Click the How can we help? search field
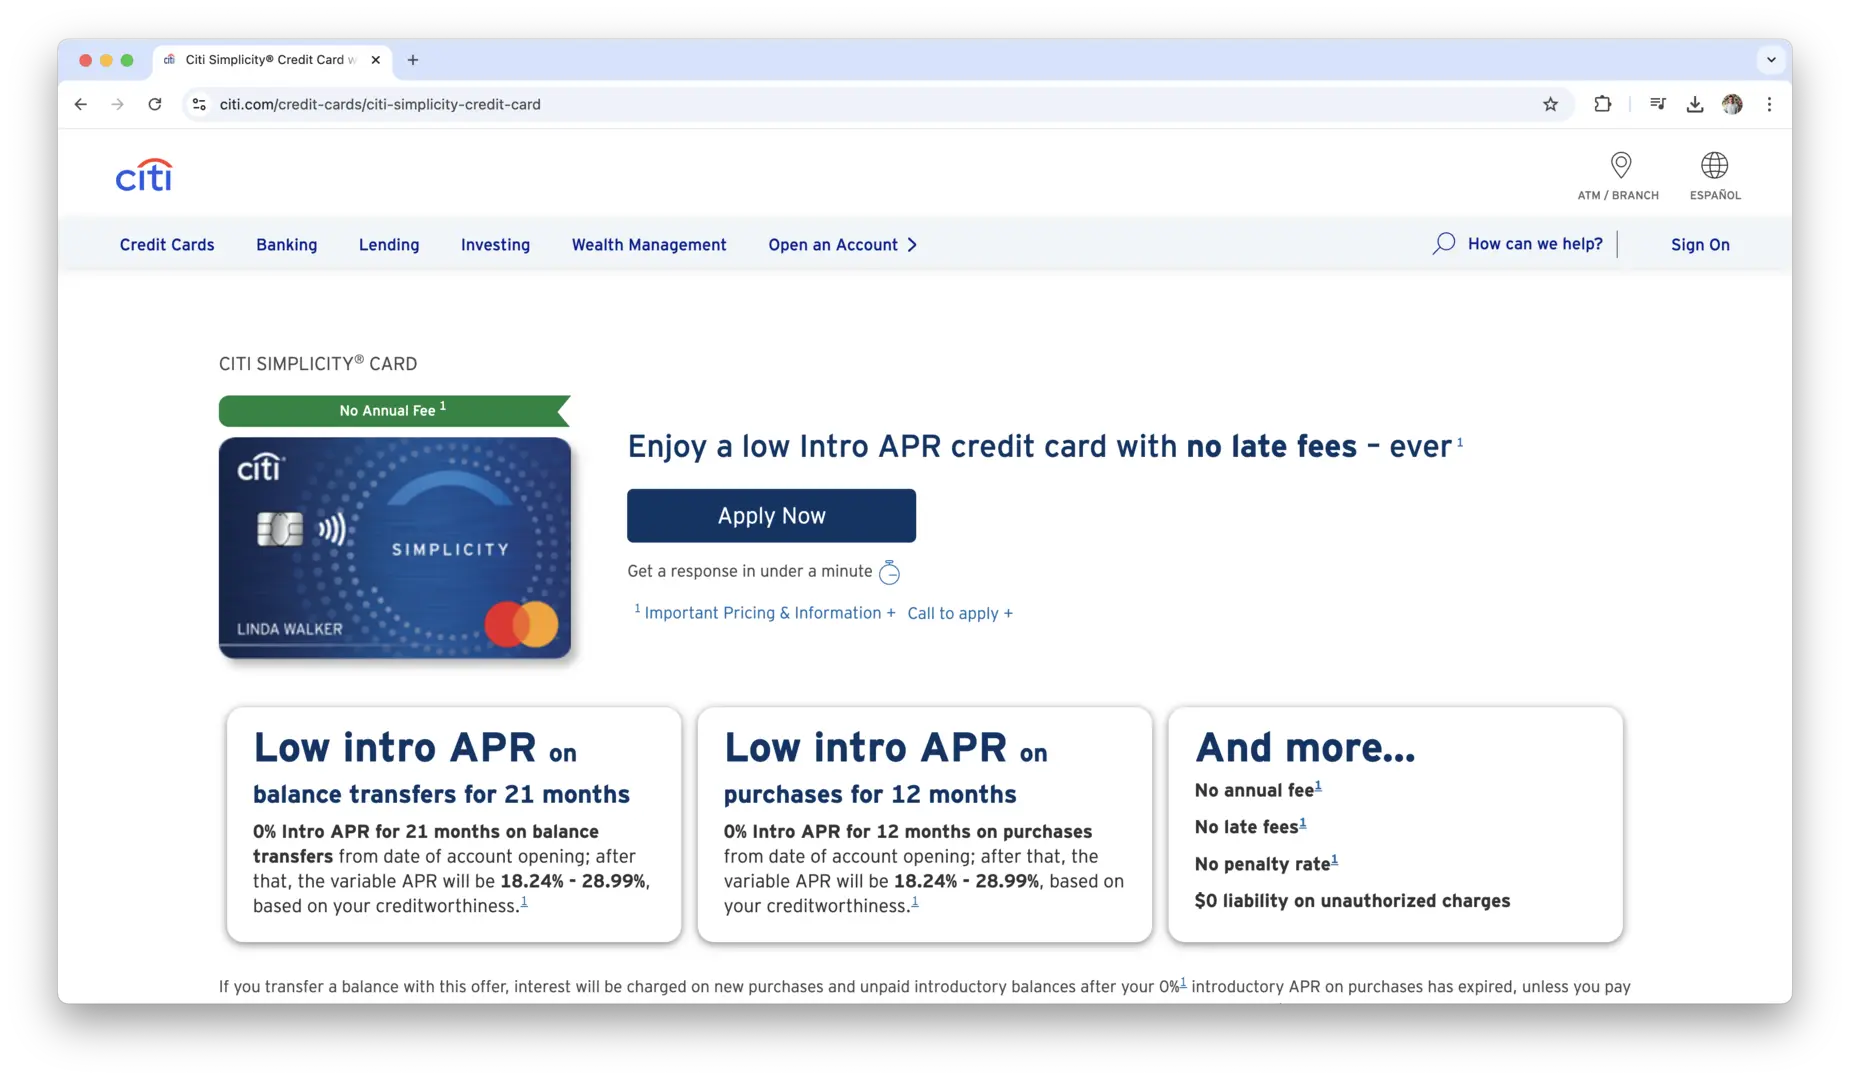1850x1080 pixels. coord(1535,244)
